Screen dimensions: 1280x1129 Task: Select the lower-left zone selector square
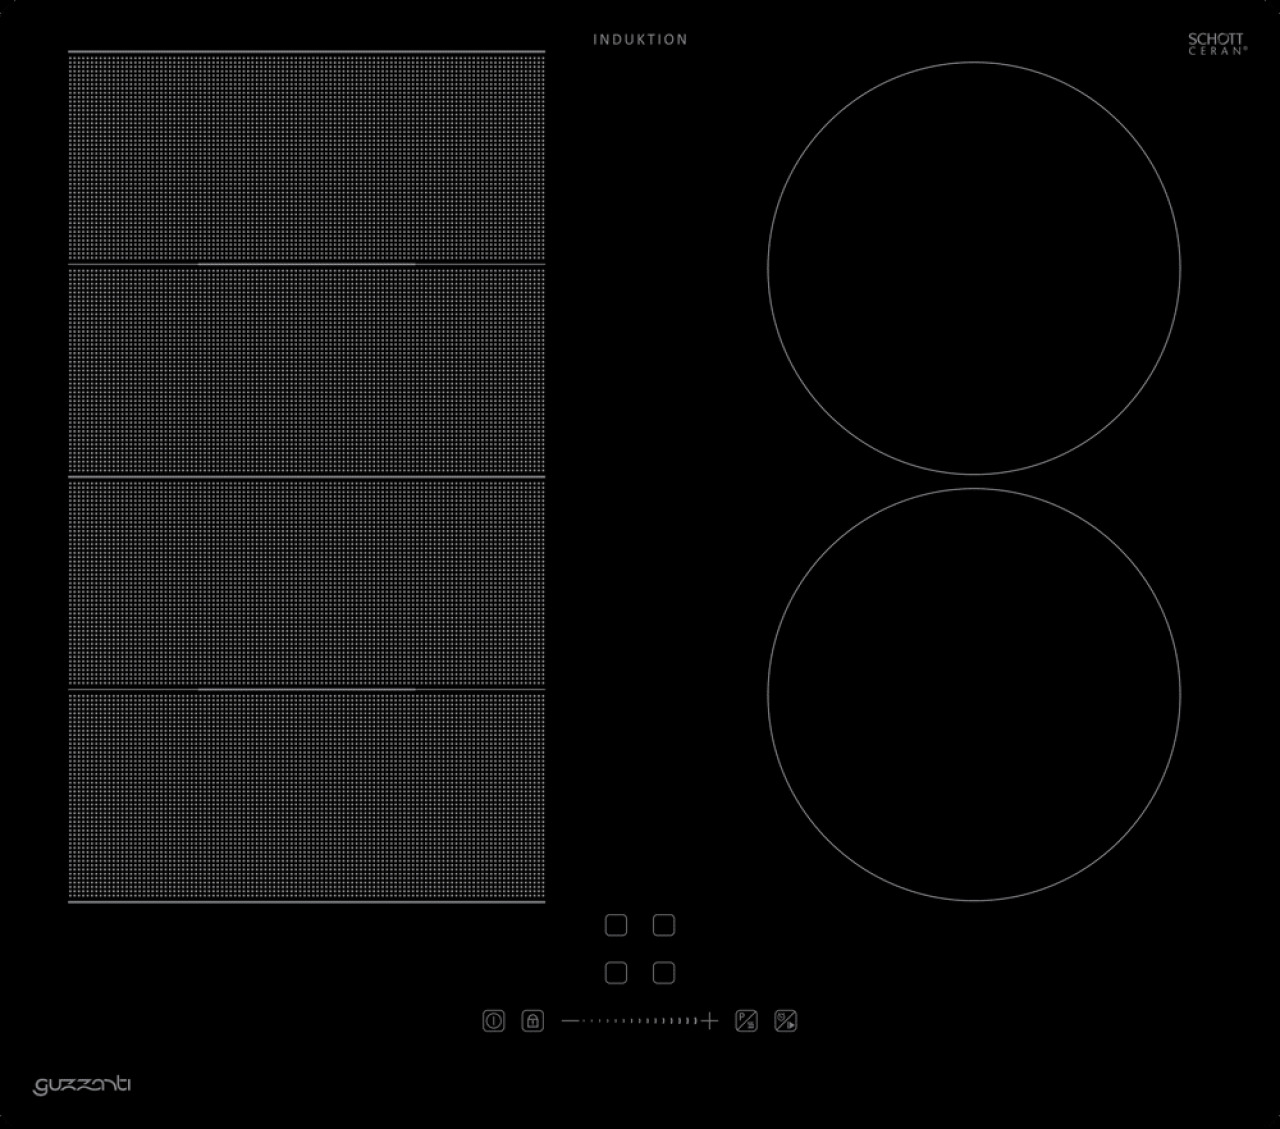click(x=616, y=972)
